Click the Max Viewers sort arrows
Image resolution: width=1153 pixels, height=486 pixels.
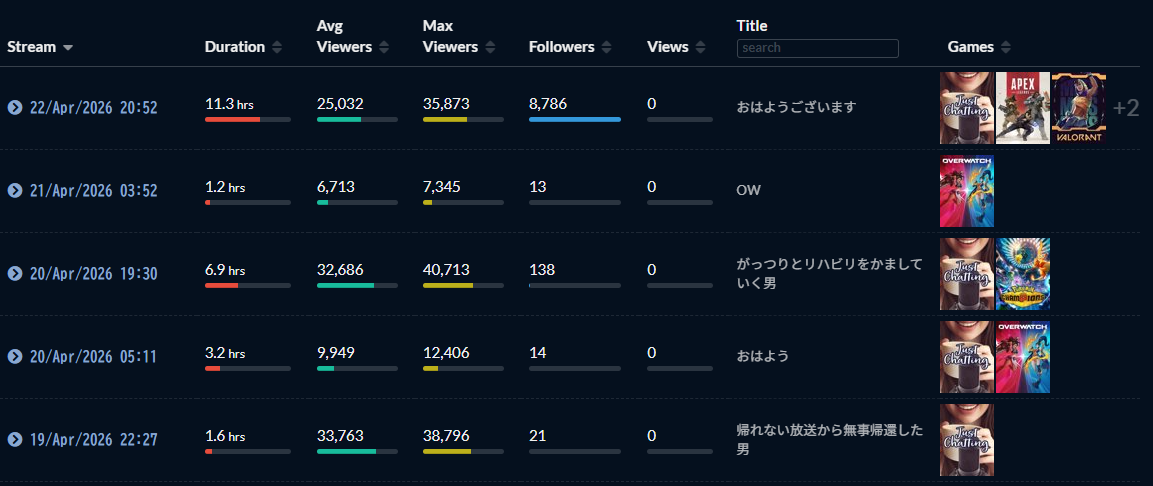coord(490,47)
